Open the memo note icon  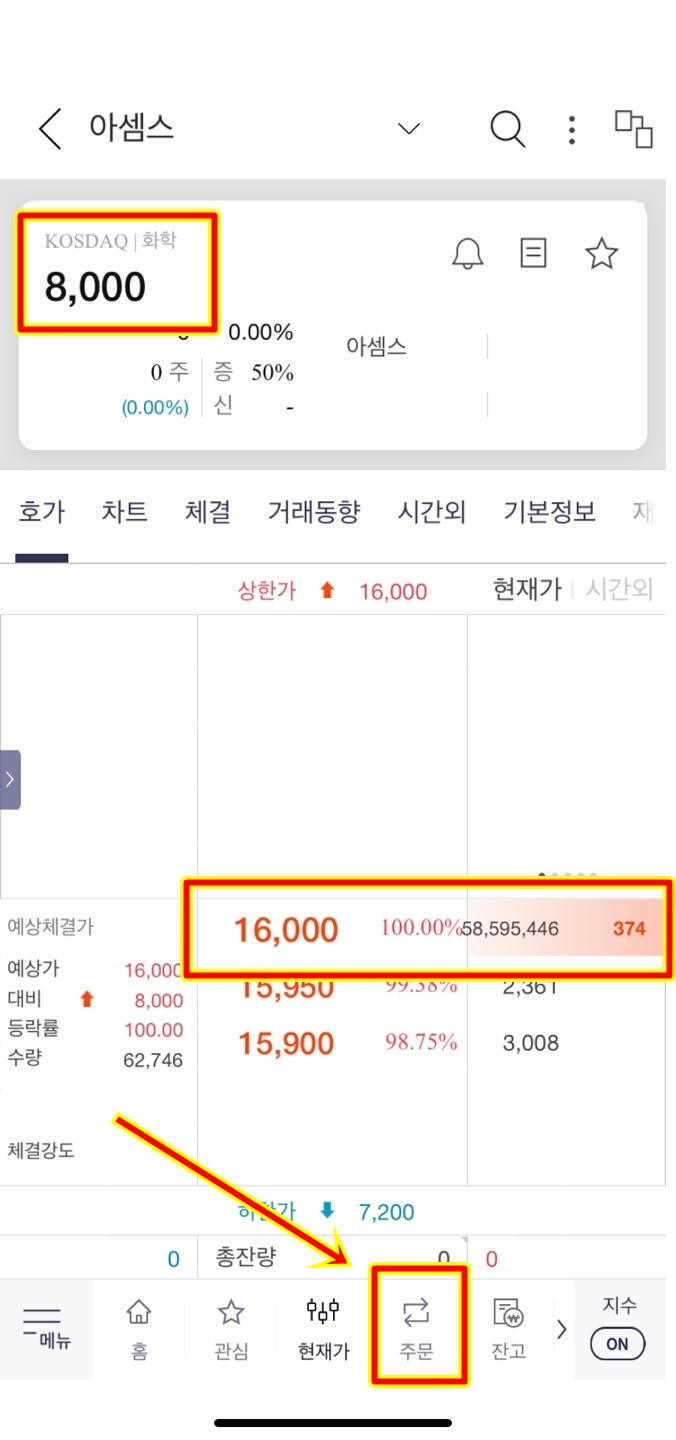tap(534, 254)
